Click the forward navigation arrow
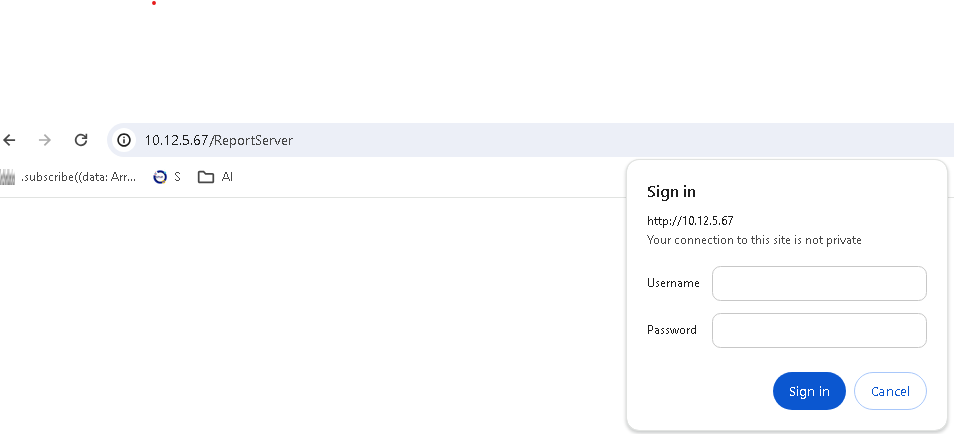 coord(45,141)
